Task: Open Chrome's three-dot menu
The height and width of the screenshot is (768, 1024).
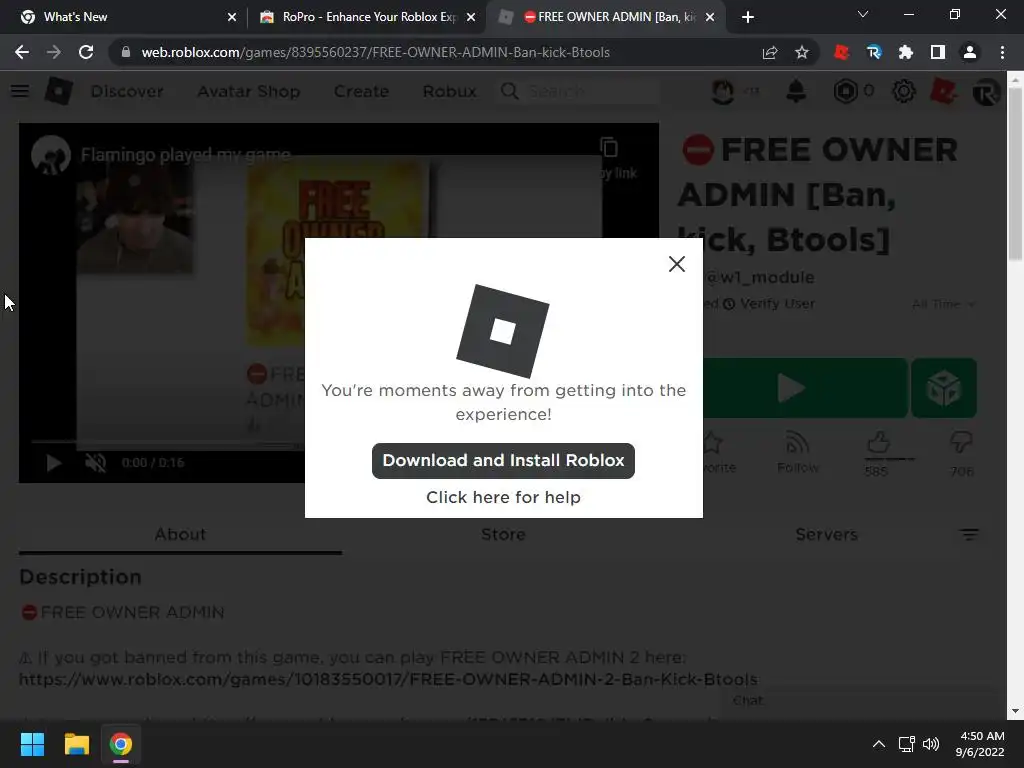Action: point(1002,52)
